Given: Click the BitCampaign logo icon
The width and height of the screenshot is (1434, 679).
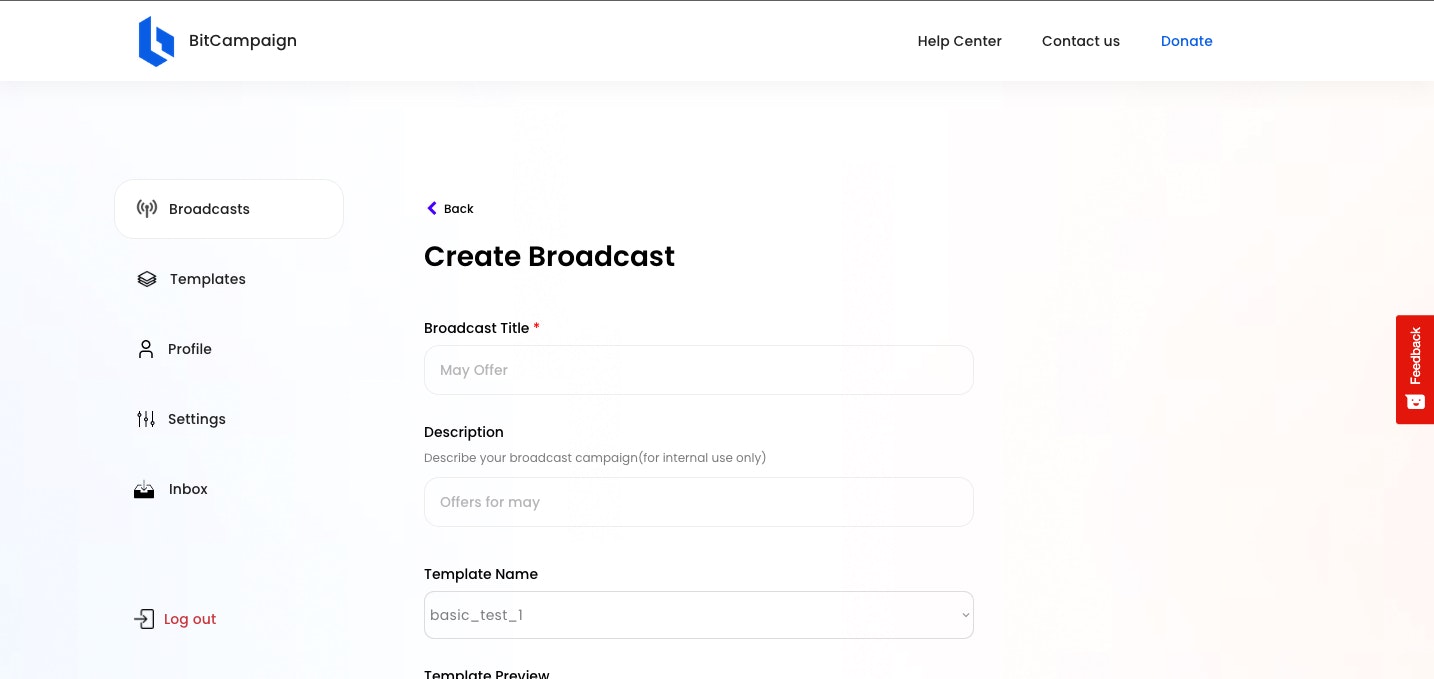Looking at the screenshot, I should click(x=156, y=41).
